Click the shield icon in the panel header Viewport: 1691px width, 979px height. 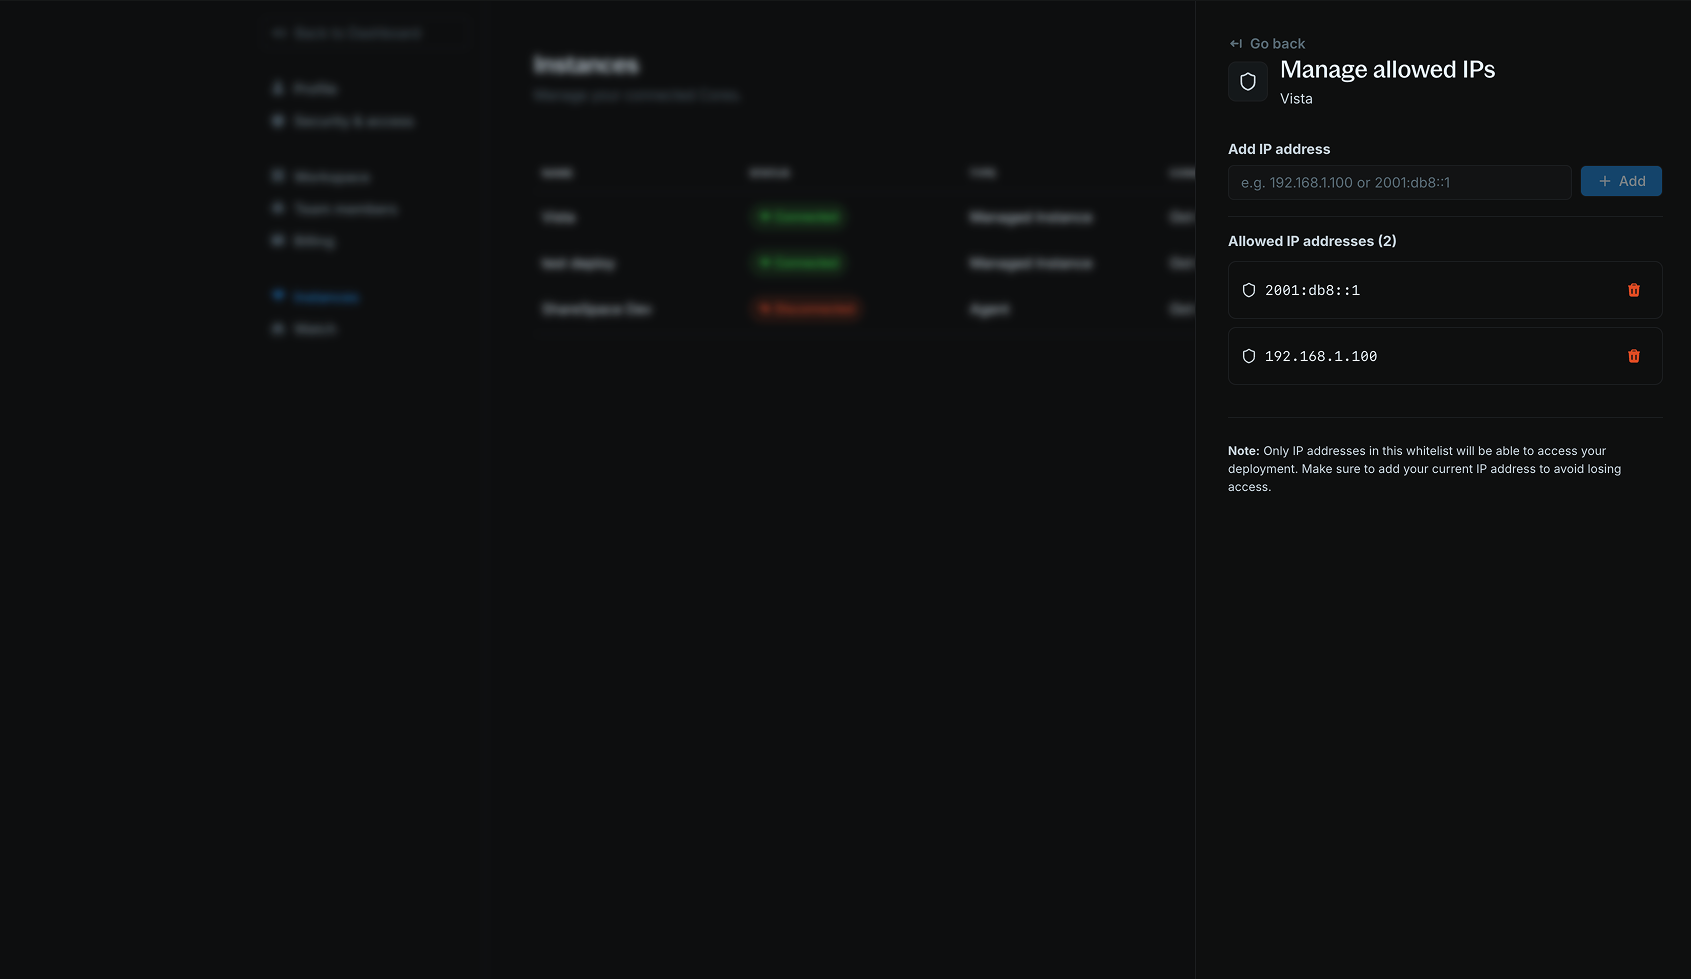point(1247,81)
